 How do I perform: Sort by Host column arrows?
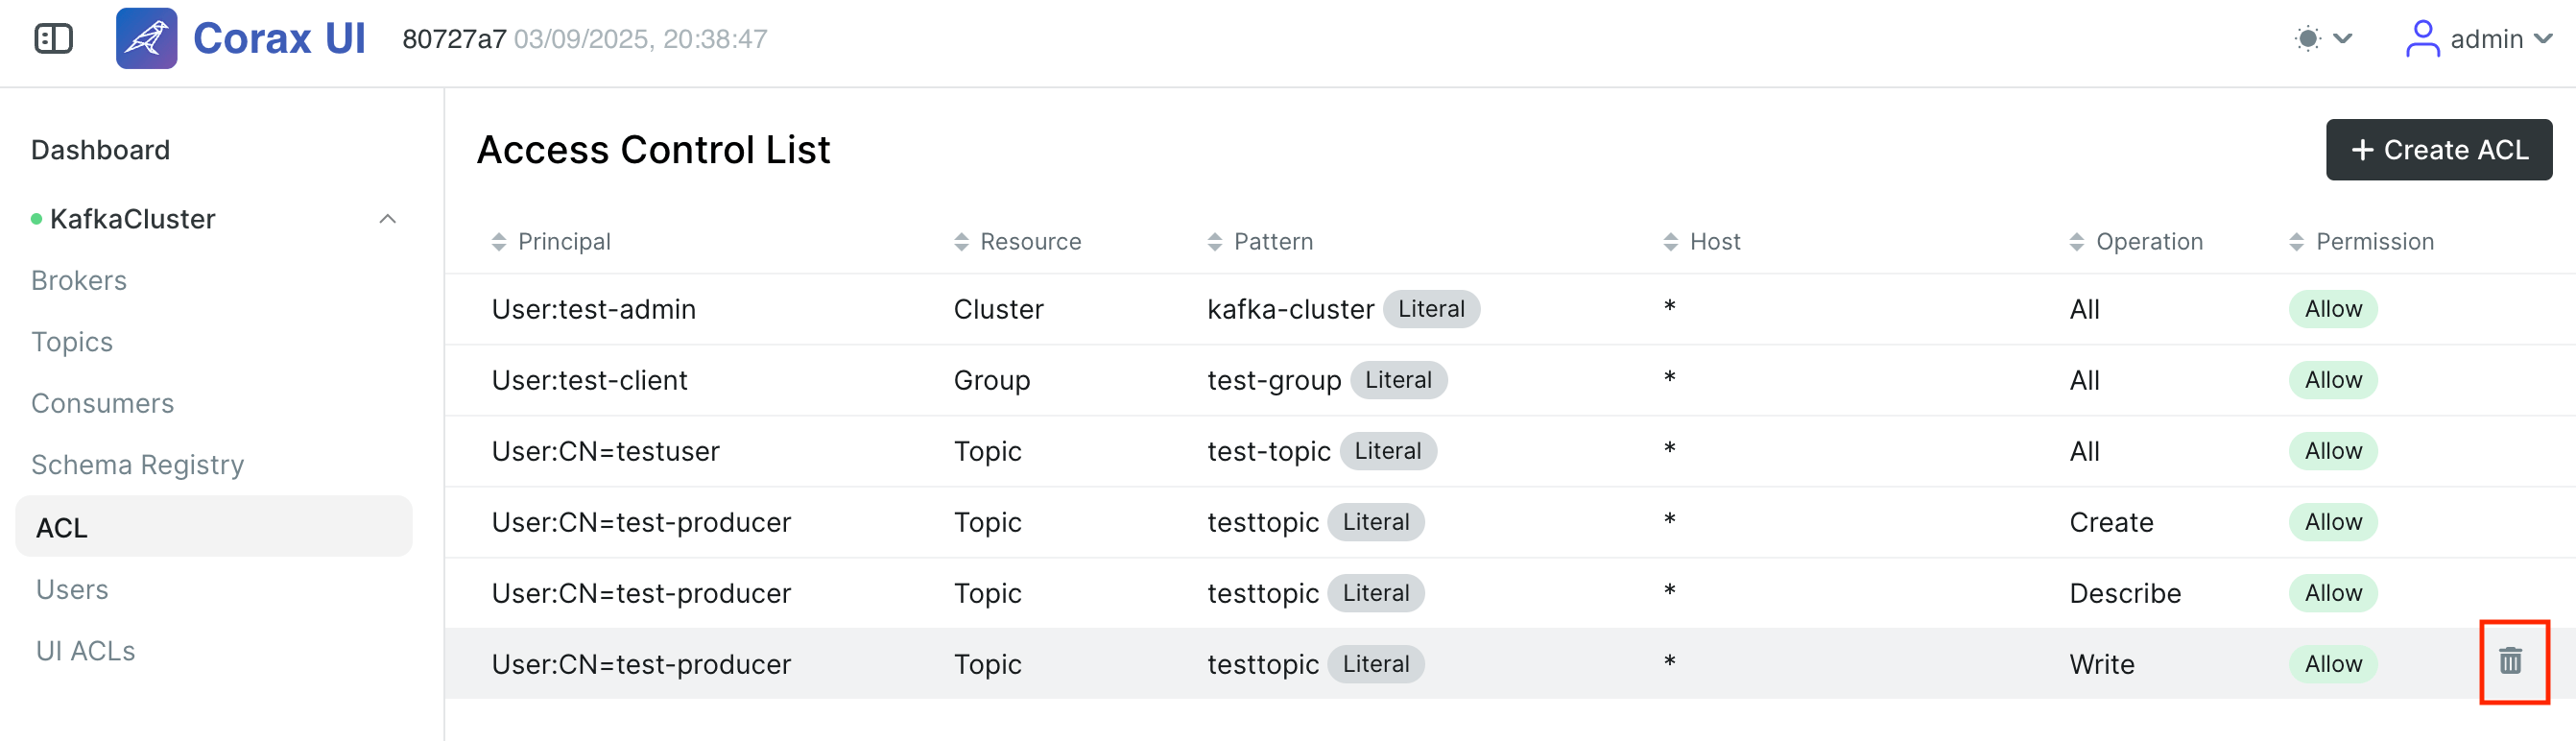[1671, 242]
